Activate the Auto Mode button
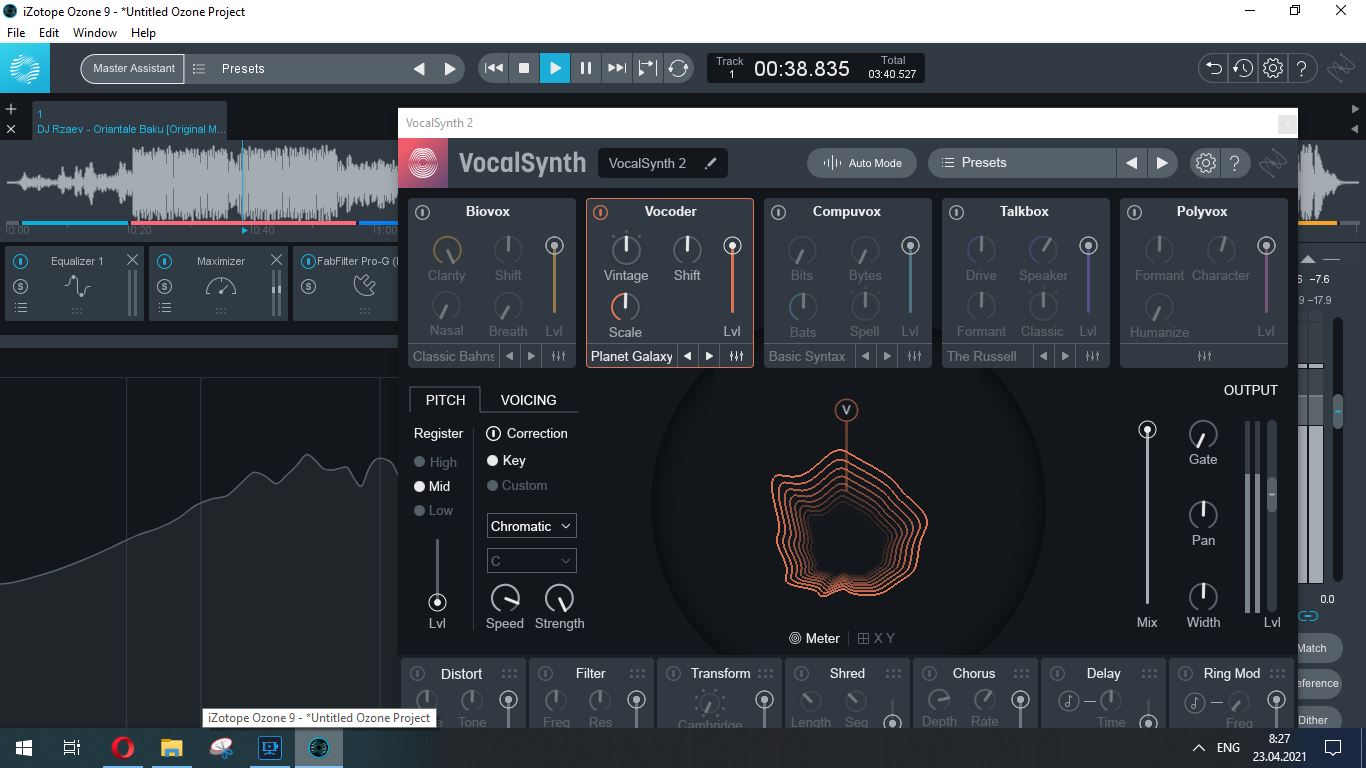Image resolution: width=1366 pixels, height=768 pixels. coord(862,163)
